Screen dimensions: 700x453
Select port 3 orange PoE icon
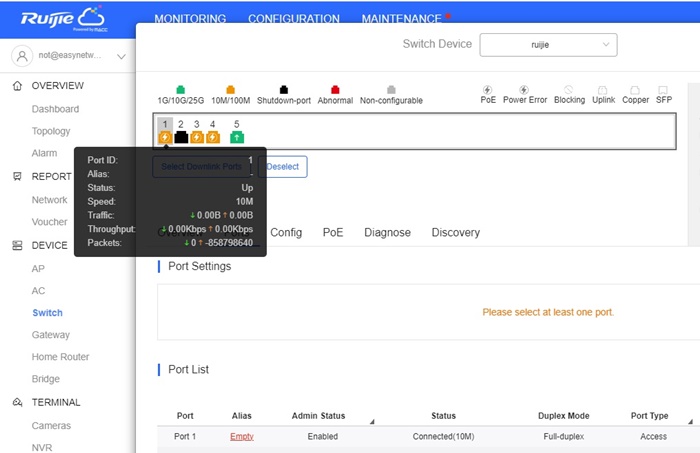pos(197,137)
